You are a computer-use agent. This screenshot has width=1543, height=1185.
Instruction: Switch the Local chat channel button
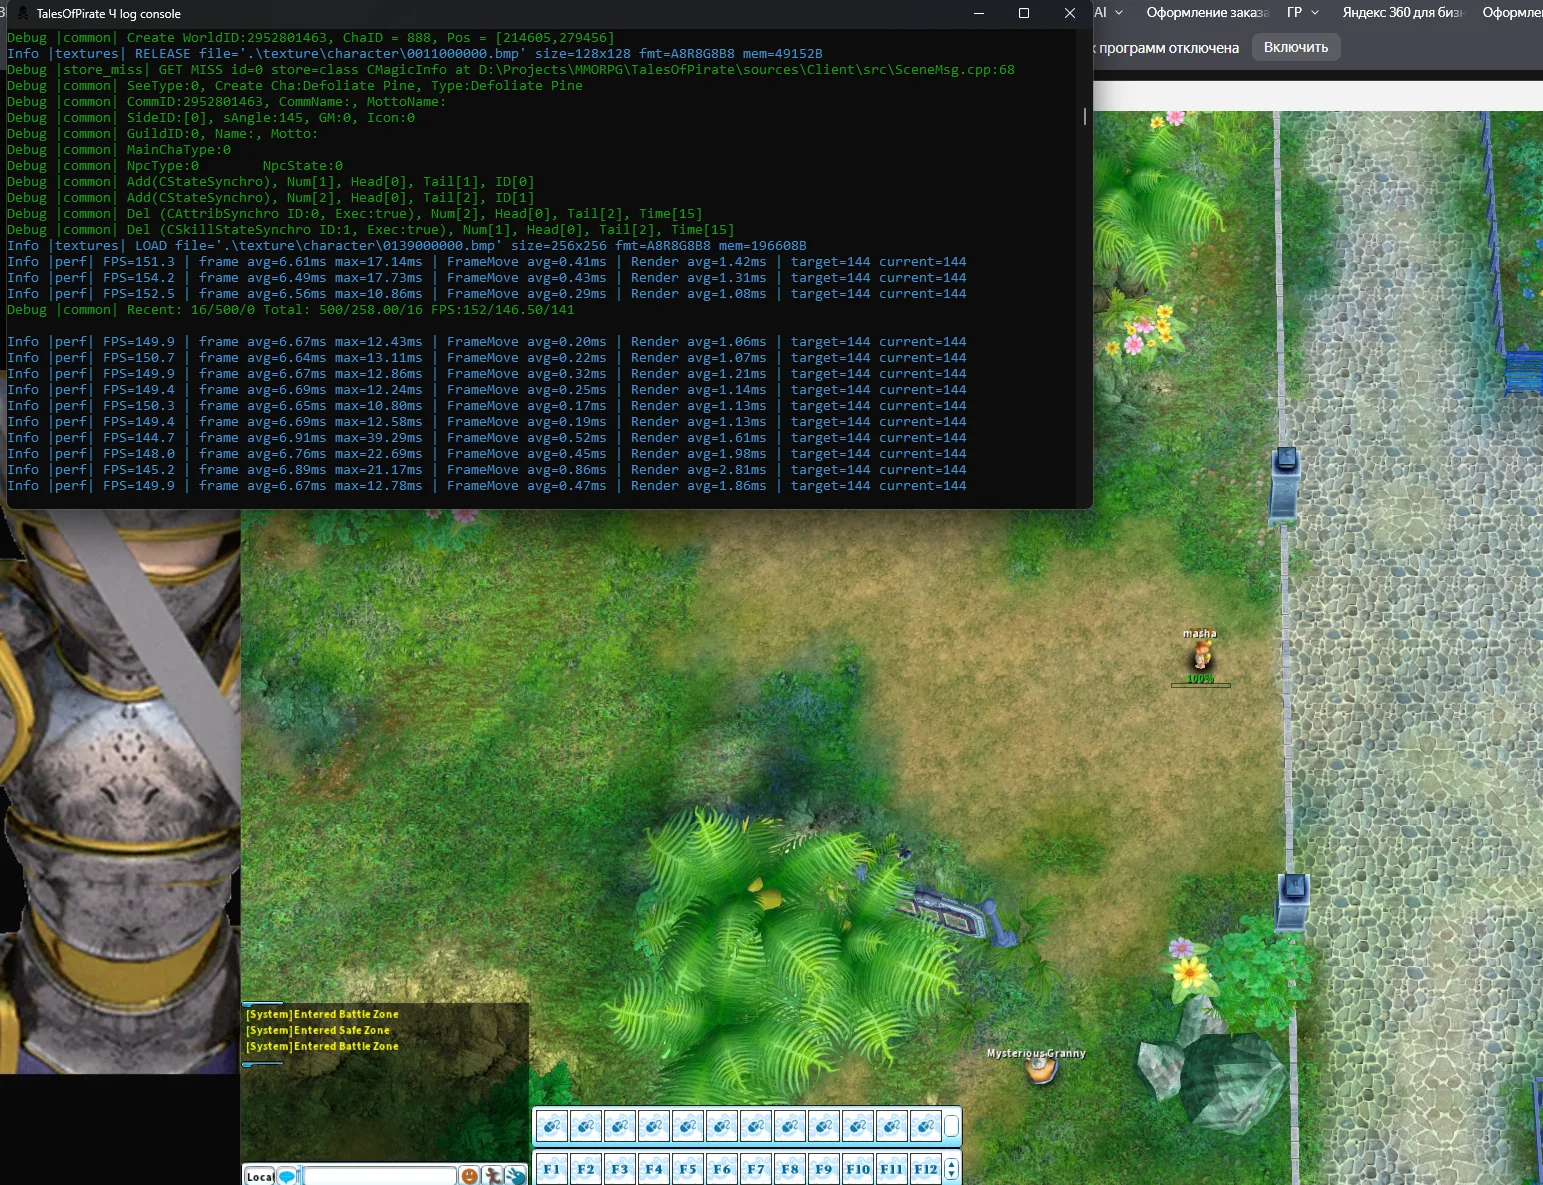point(260,1176)
